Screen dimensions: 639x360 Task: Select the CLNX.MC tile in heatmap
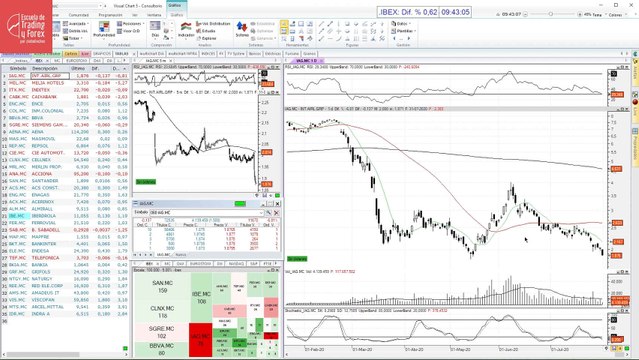[x=162, y=312]
